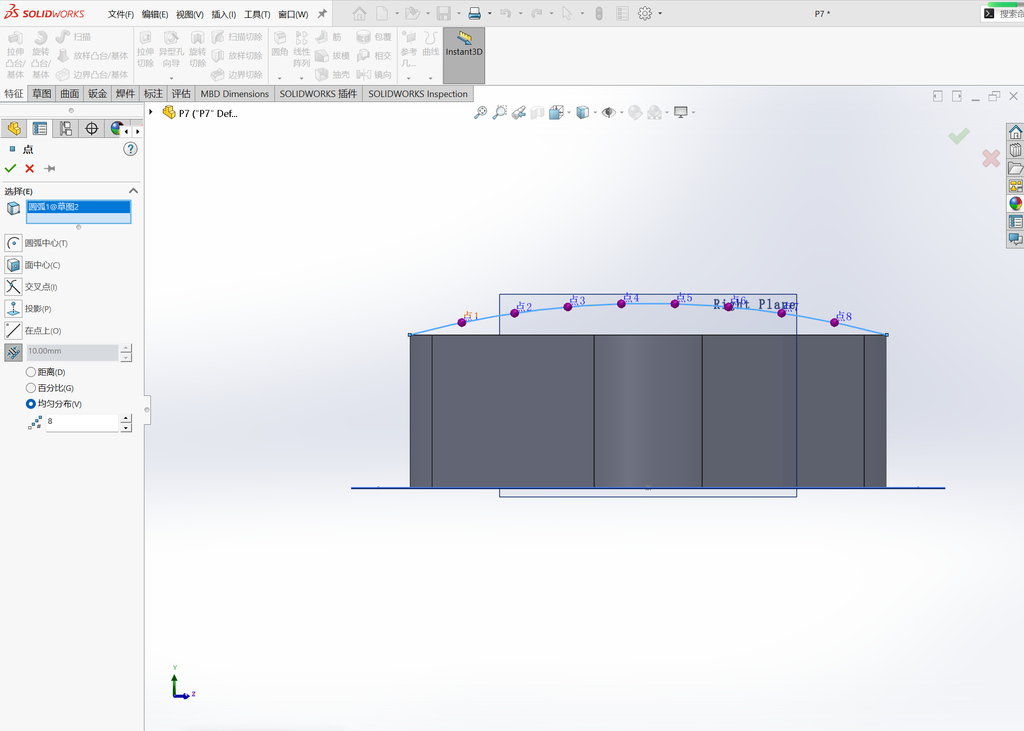Image resolution: width=1024 pixels, height=731 pixels.
Task: Click the 点8 preview point on the arc
Action: point(834,322)
